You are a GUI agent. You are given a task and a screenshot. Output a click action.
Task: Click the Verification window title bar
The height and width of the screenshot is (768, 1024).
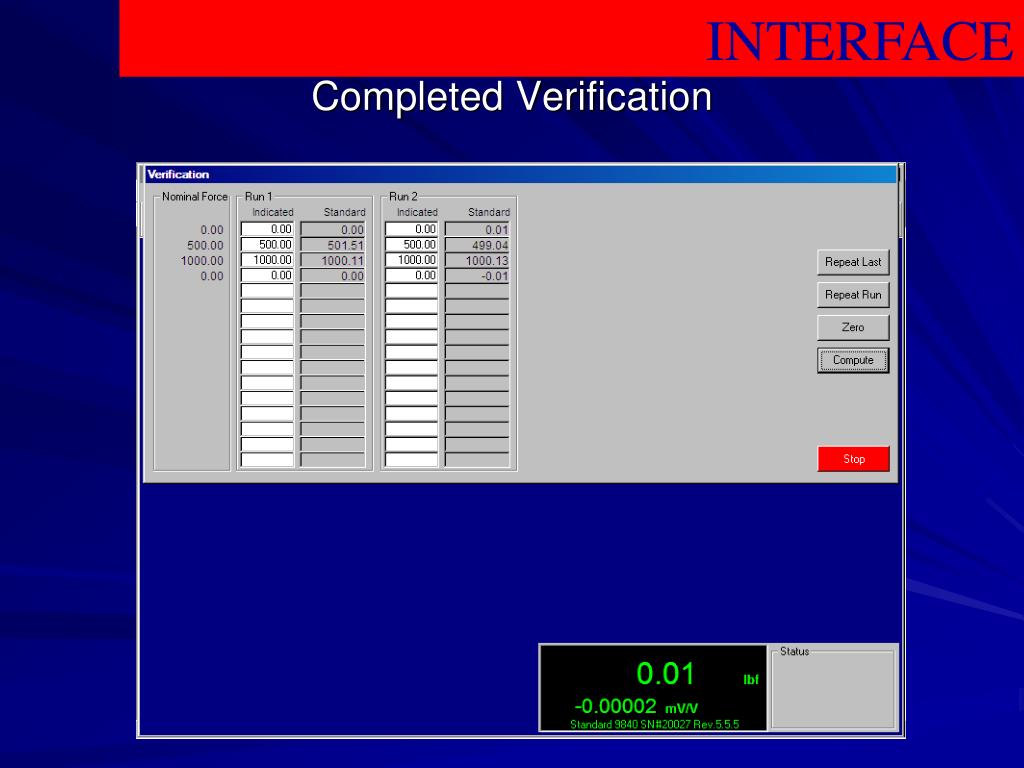520,174
